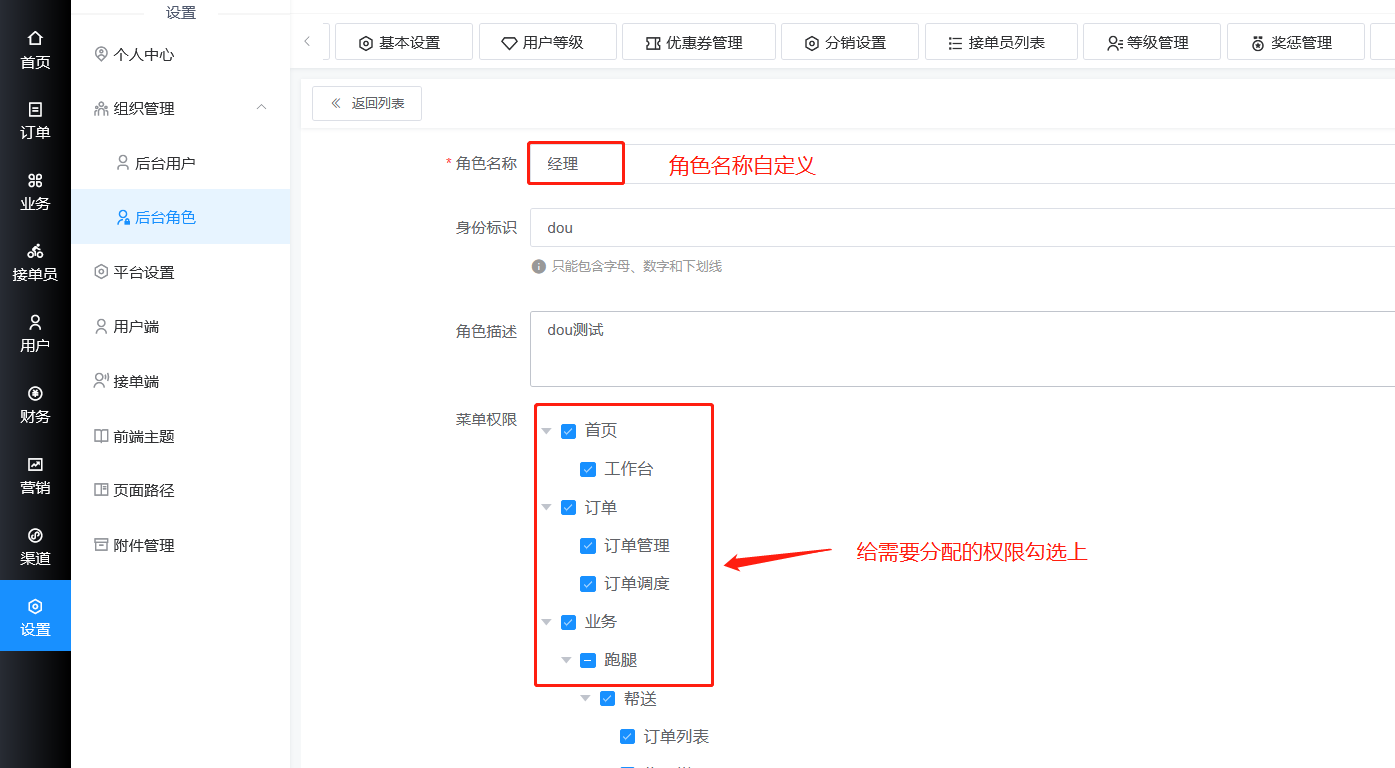Viewport: 1395px width, 768px height.
Task: Open the 营销 marketing sidebar icon
Action: pos(35,464)
